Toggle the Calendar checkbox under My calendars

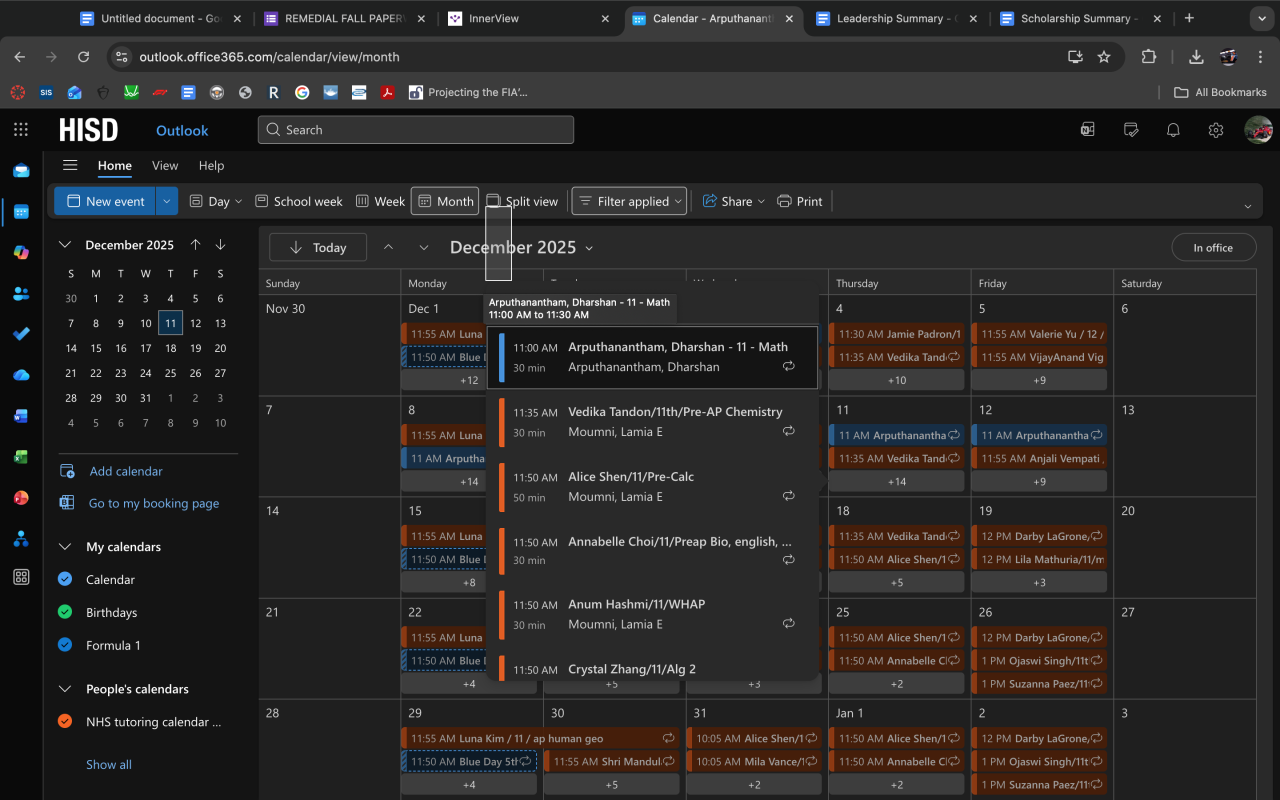point(65,579)
